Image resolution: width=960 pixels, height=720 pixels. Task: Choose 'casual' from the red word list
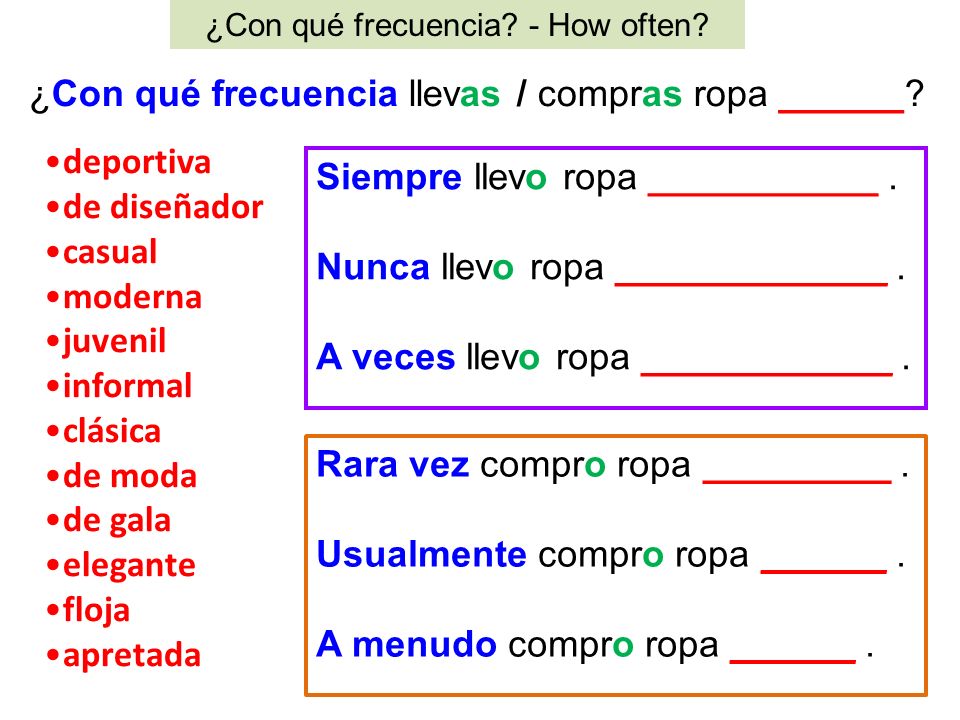110,252
